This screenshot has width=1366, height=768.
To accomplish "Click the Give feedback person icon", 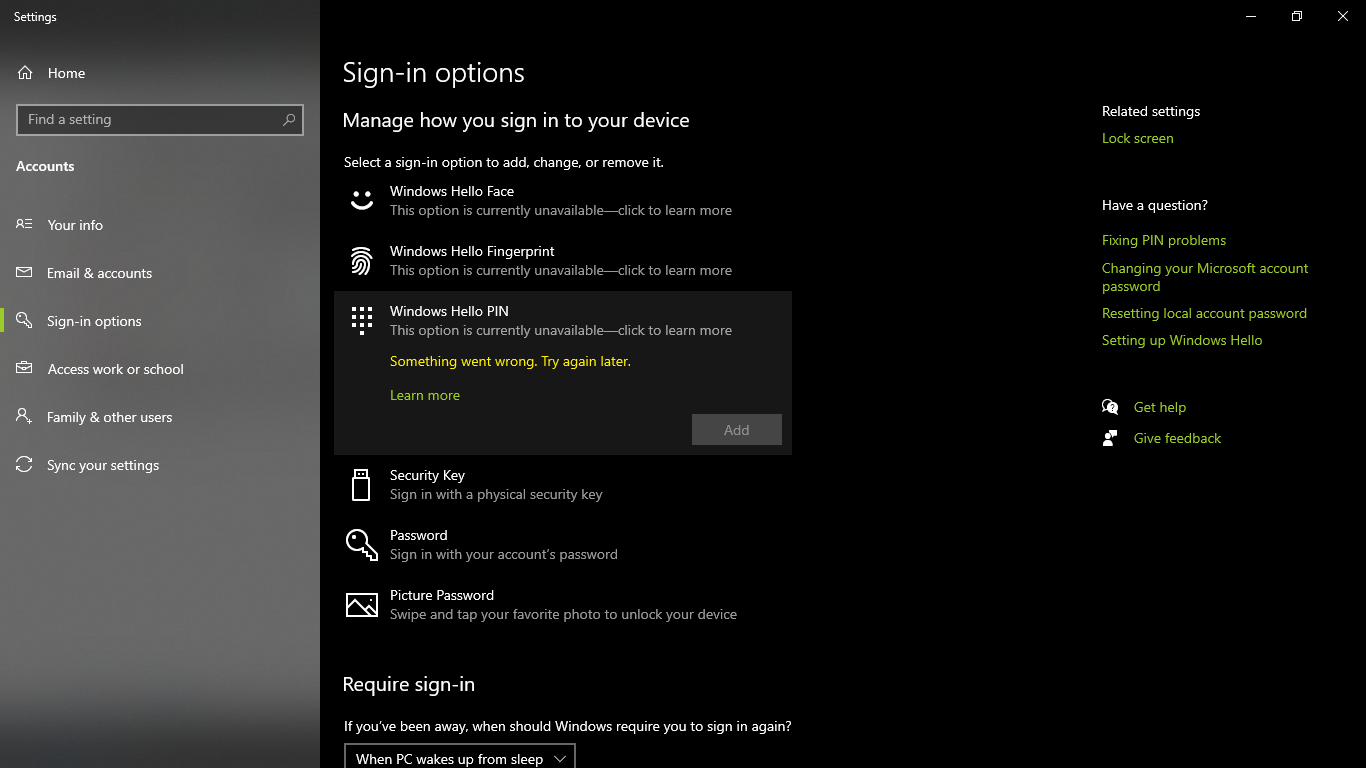I will pos(1110,438).
